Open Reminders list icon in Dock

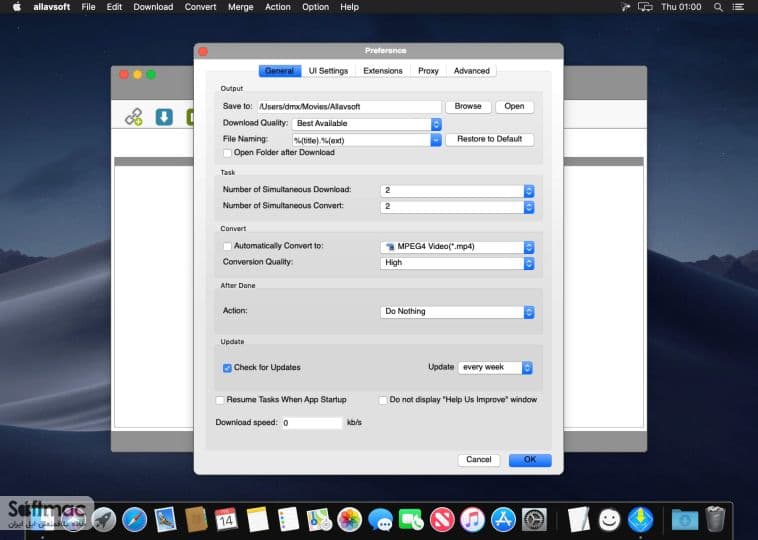click(289, 520)
